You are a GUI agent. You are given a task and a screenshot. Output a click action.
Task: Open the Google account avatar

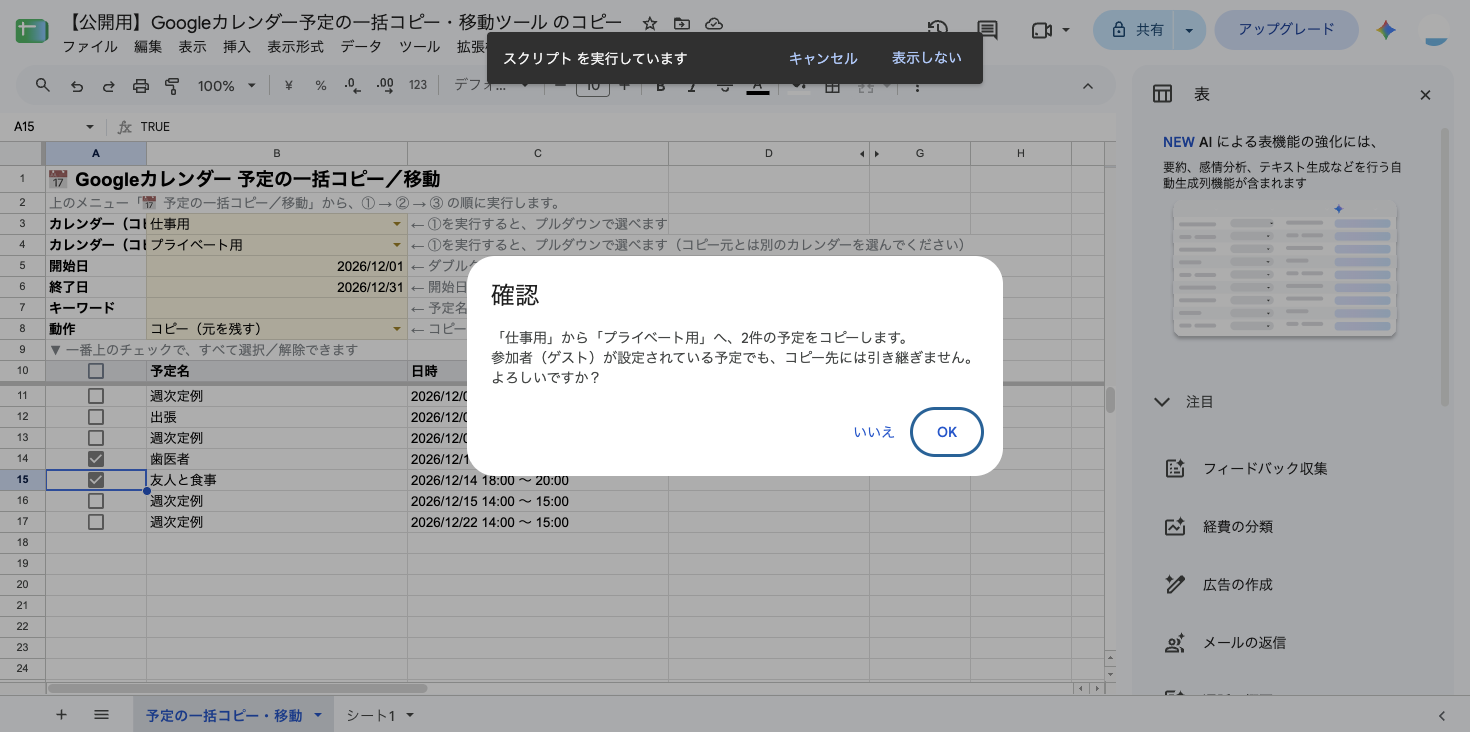[1435, 30]
